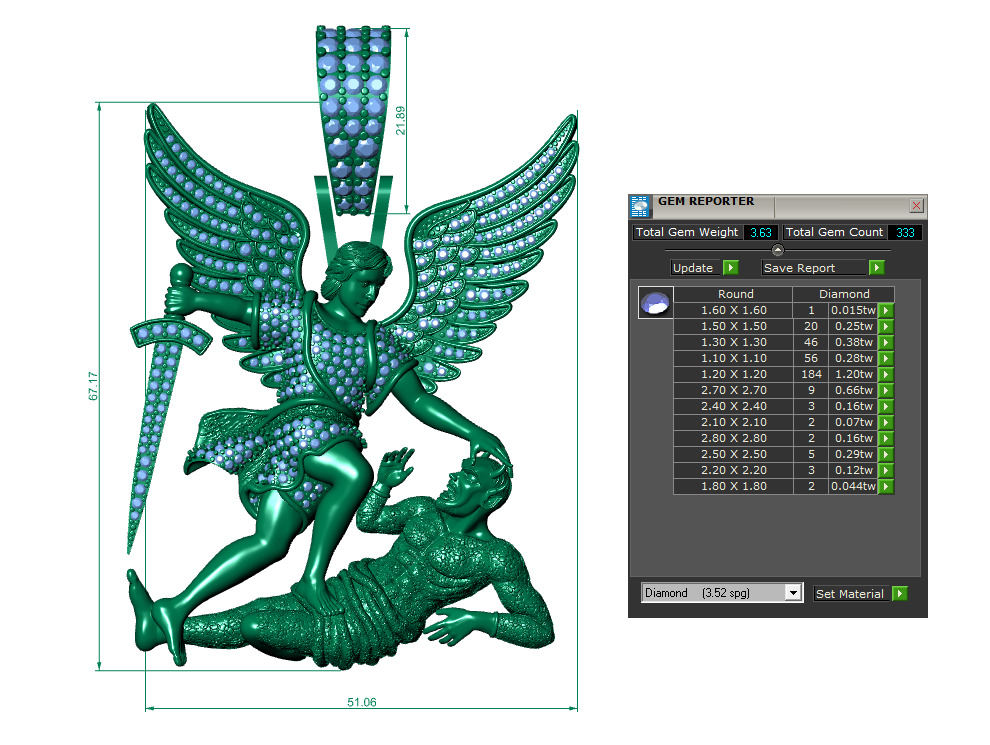This screenshot has height=745, width=990.
Task: Select the 1.30 X 1.30 size cell
Action: (x=734, y=342)
